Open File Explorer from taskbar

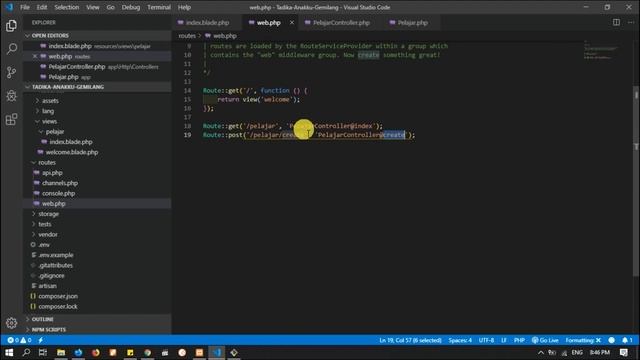tap(61, 352)
